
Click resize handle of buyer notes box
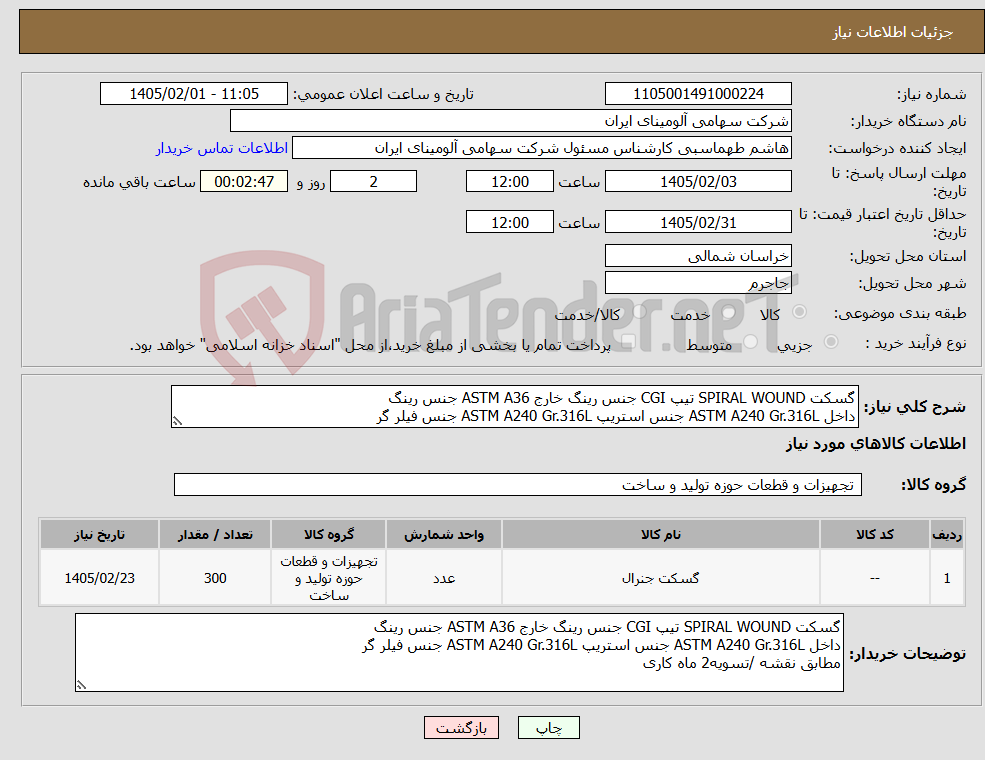[x=81, y=685]
